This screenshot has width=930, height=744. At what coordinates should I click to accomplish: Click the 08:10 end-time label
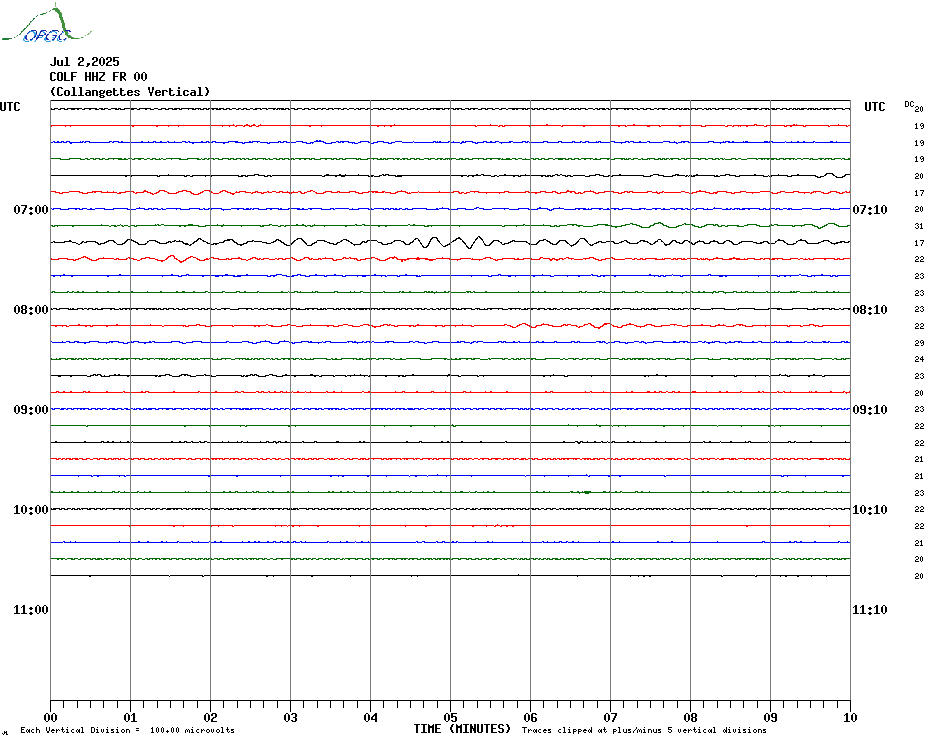pyautogui.click(x=870, y=310)
